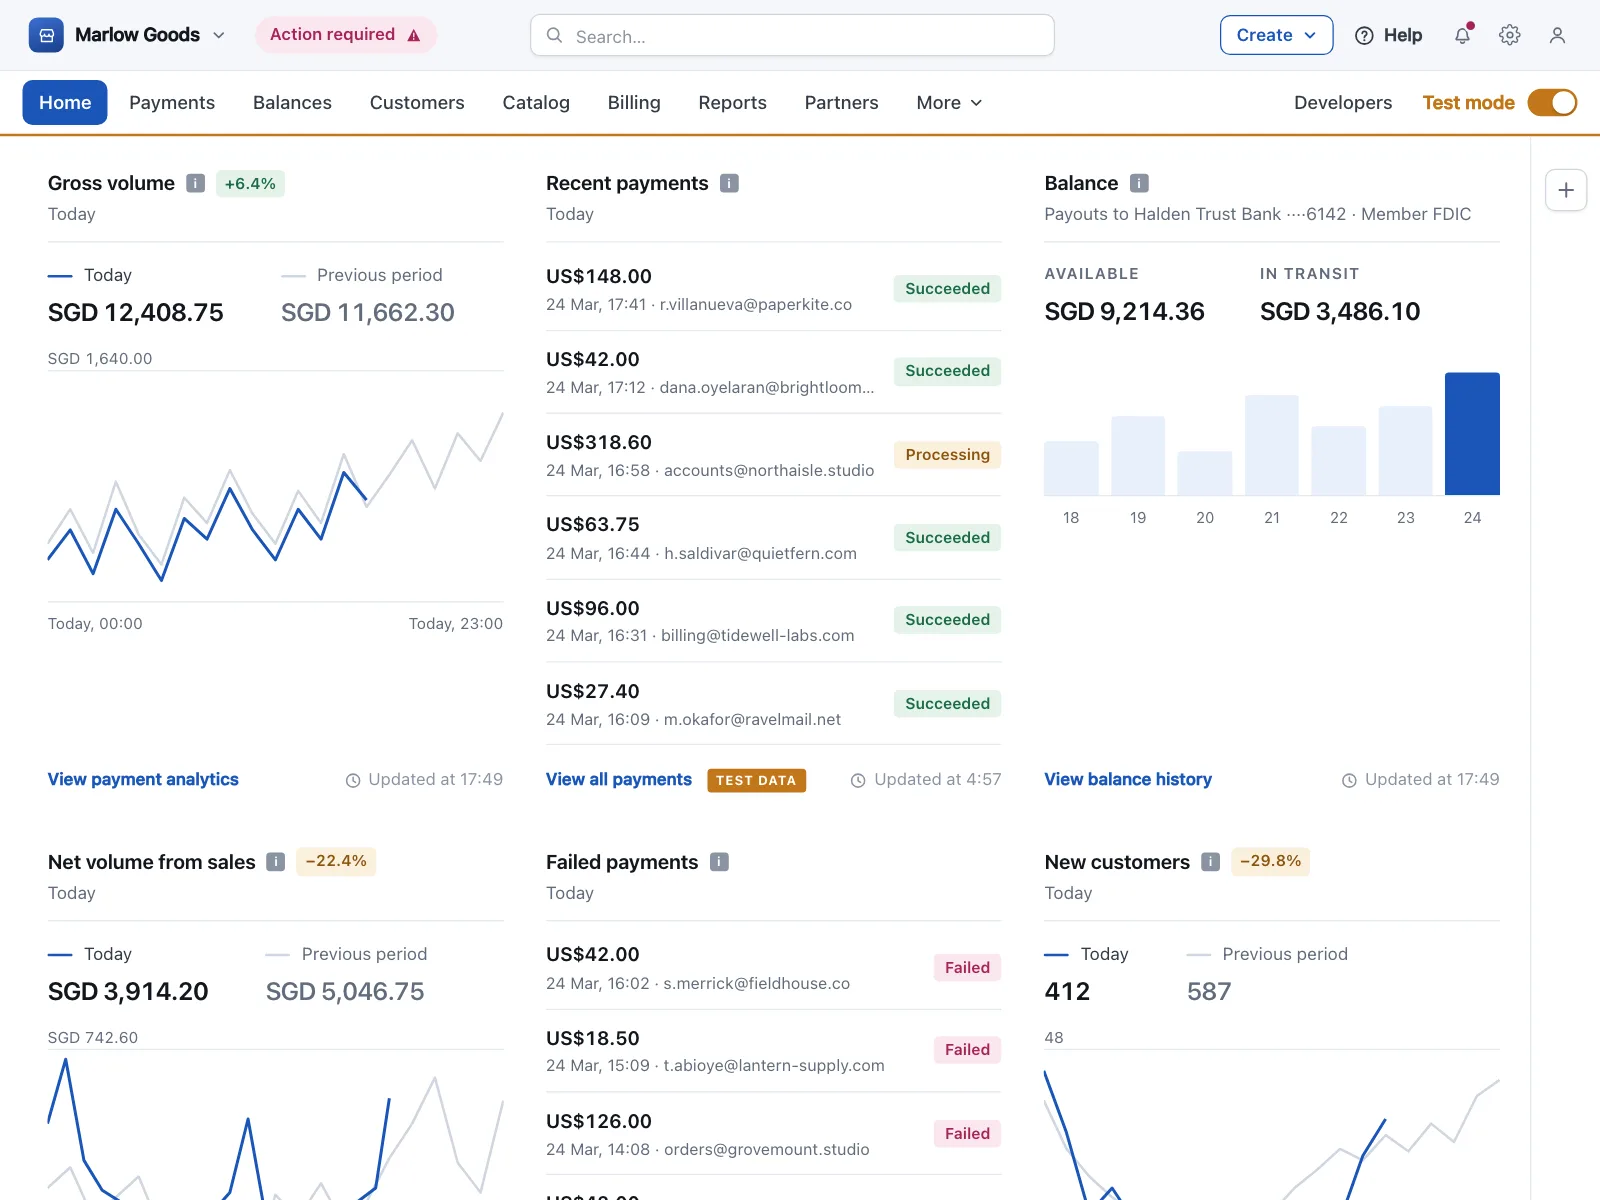Click the available balance SGD 9,214.36

(x=1124, y=312)
